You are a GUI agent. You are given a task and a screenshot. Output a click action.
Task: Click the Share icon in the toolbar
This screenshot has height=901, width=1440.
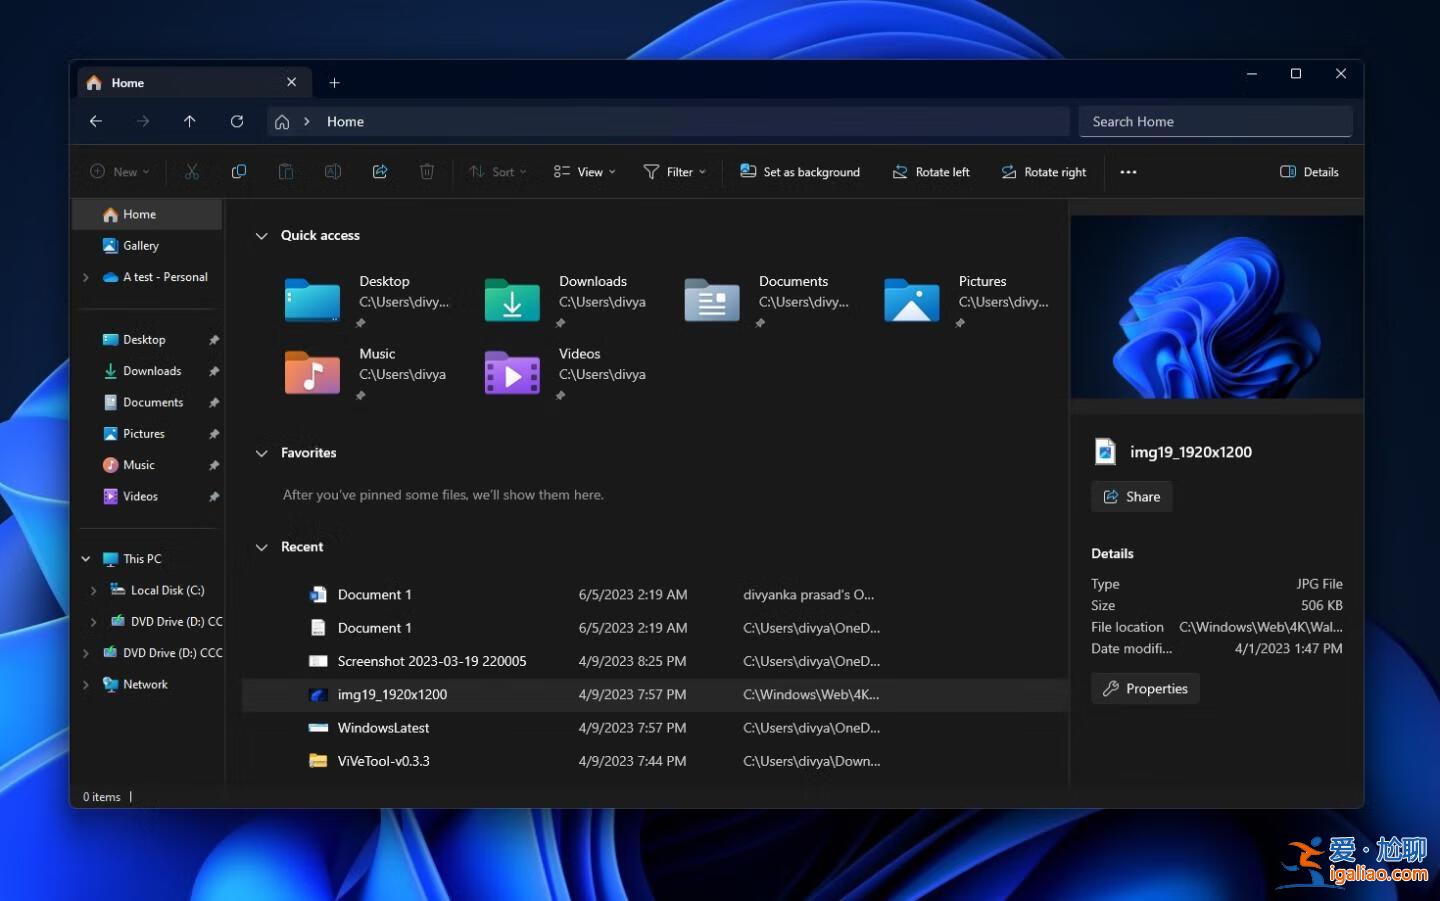[x=380, y=171]
